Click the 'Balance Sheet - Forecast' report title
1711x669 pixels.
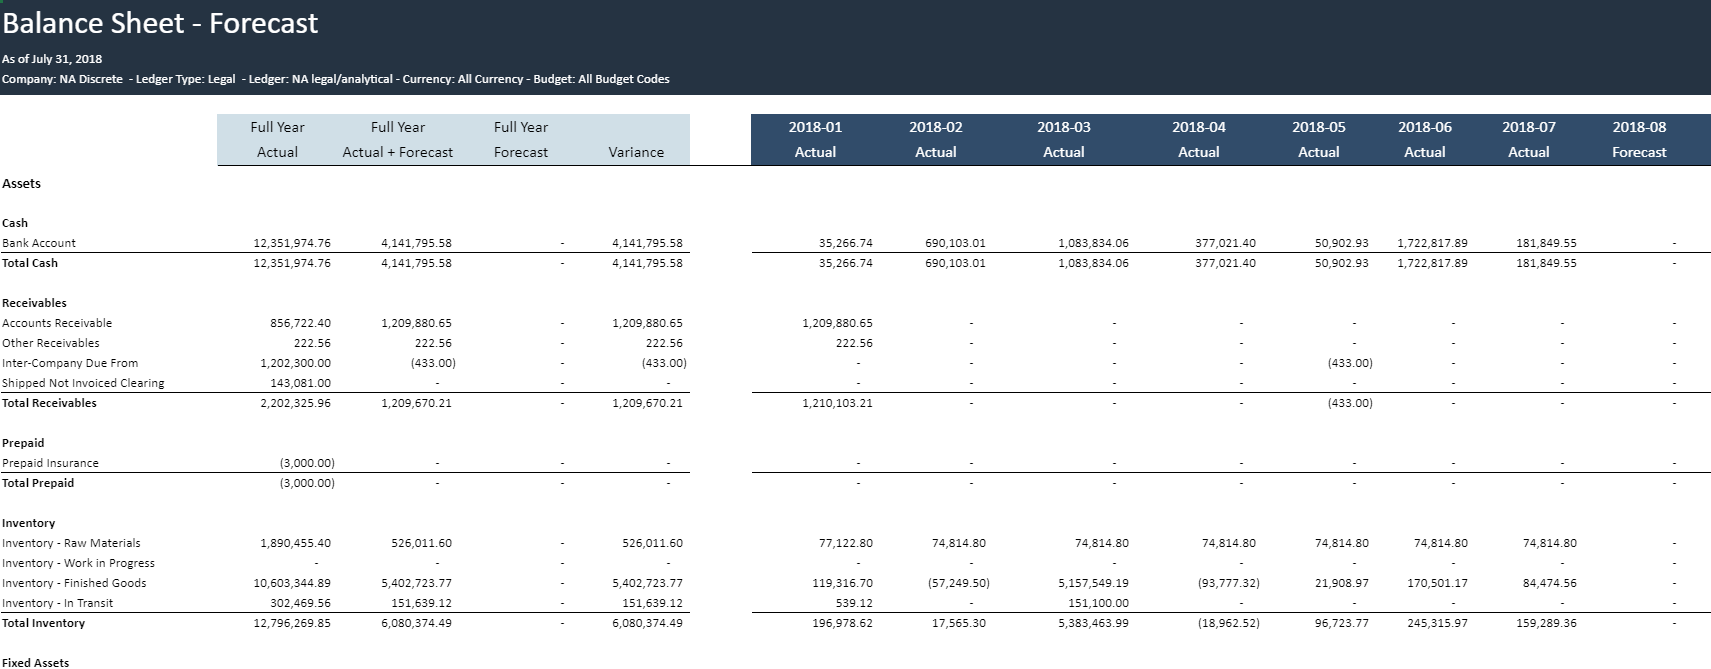pyautogui.click(x=160, y=23)
